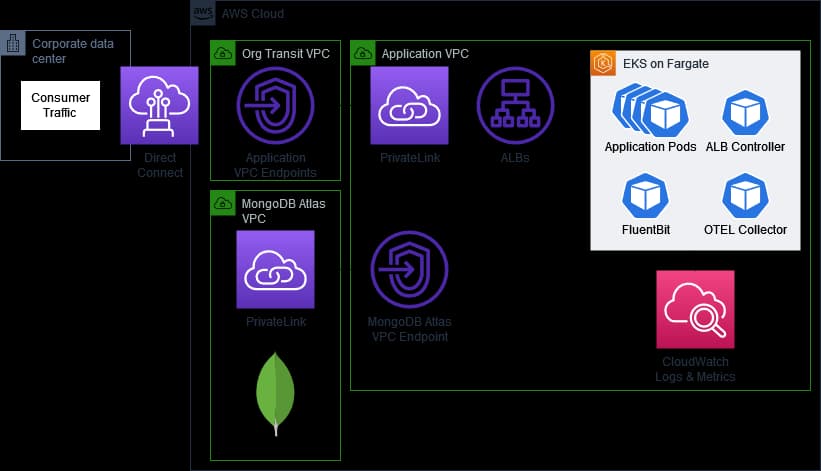Click the PrivateLink icon in Application VPC

[x=409, y=105]
